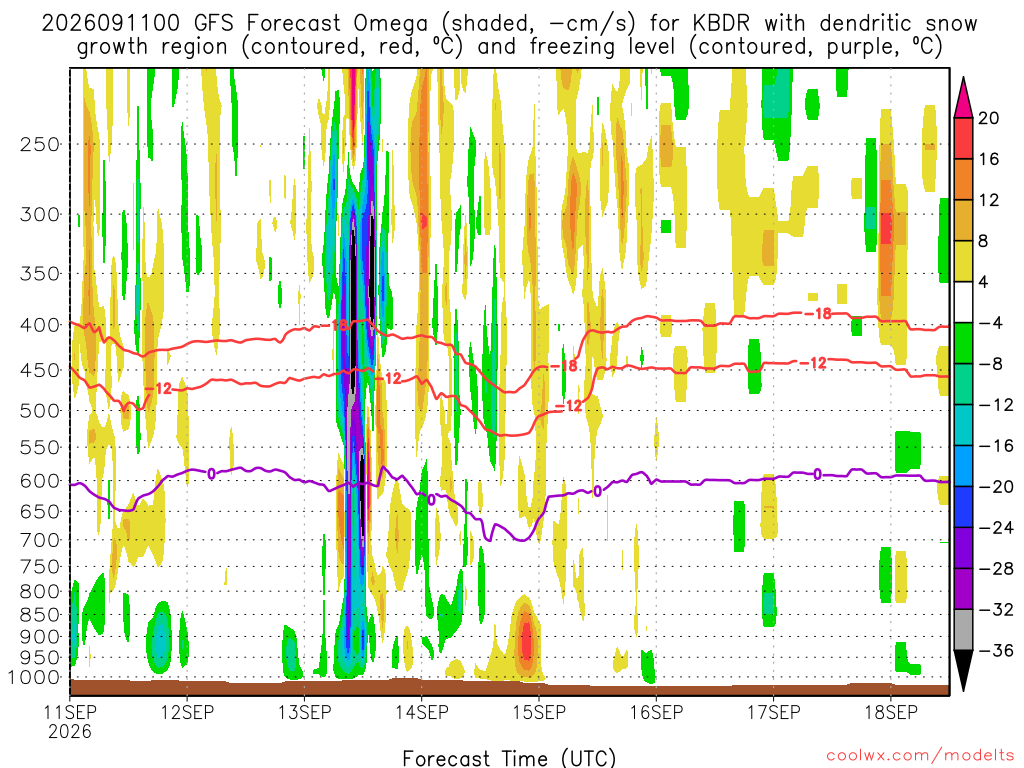Click the black downward arrow below colorbar
The image size is (1024, 768).
point(963,670)
